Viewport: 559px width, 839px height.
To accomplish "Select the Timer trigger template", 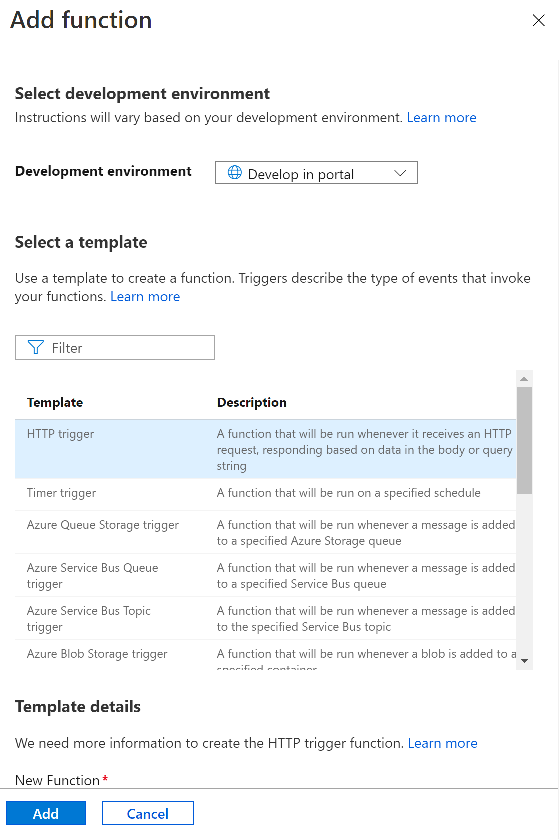I will tap(265, 493).
